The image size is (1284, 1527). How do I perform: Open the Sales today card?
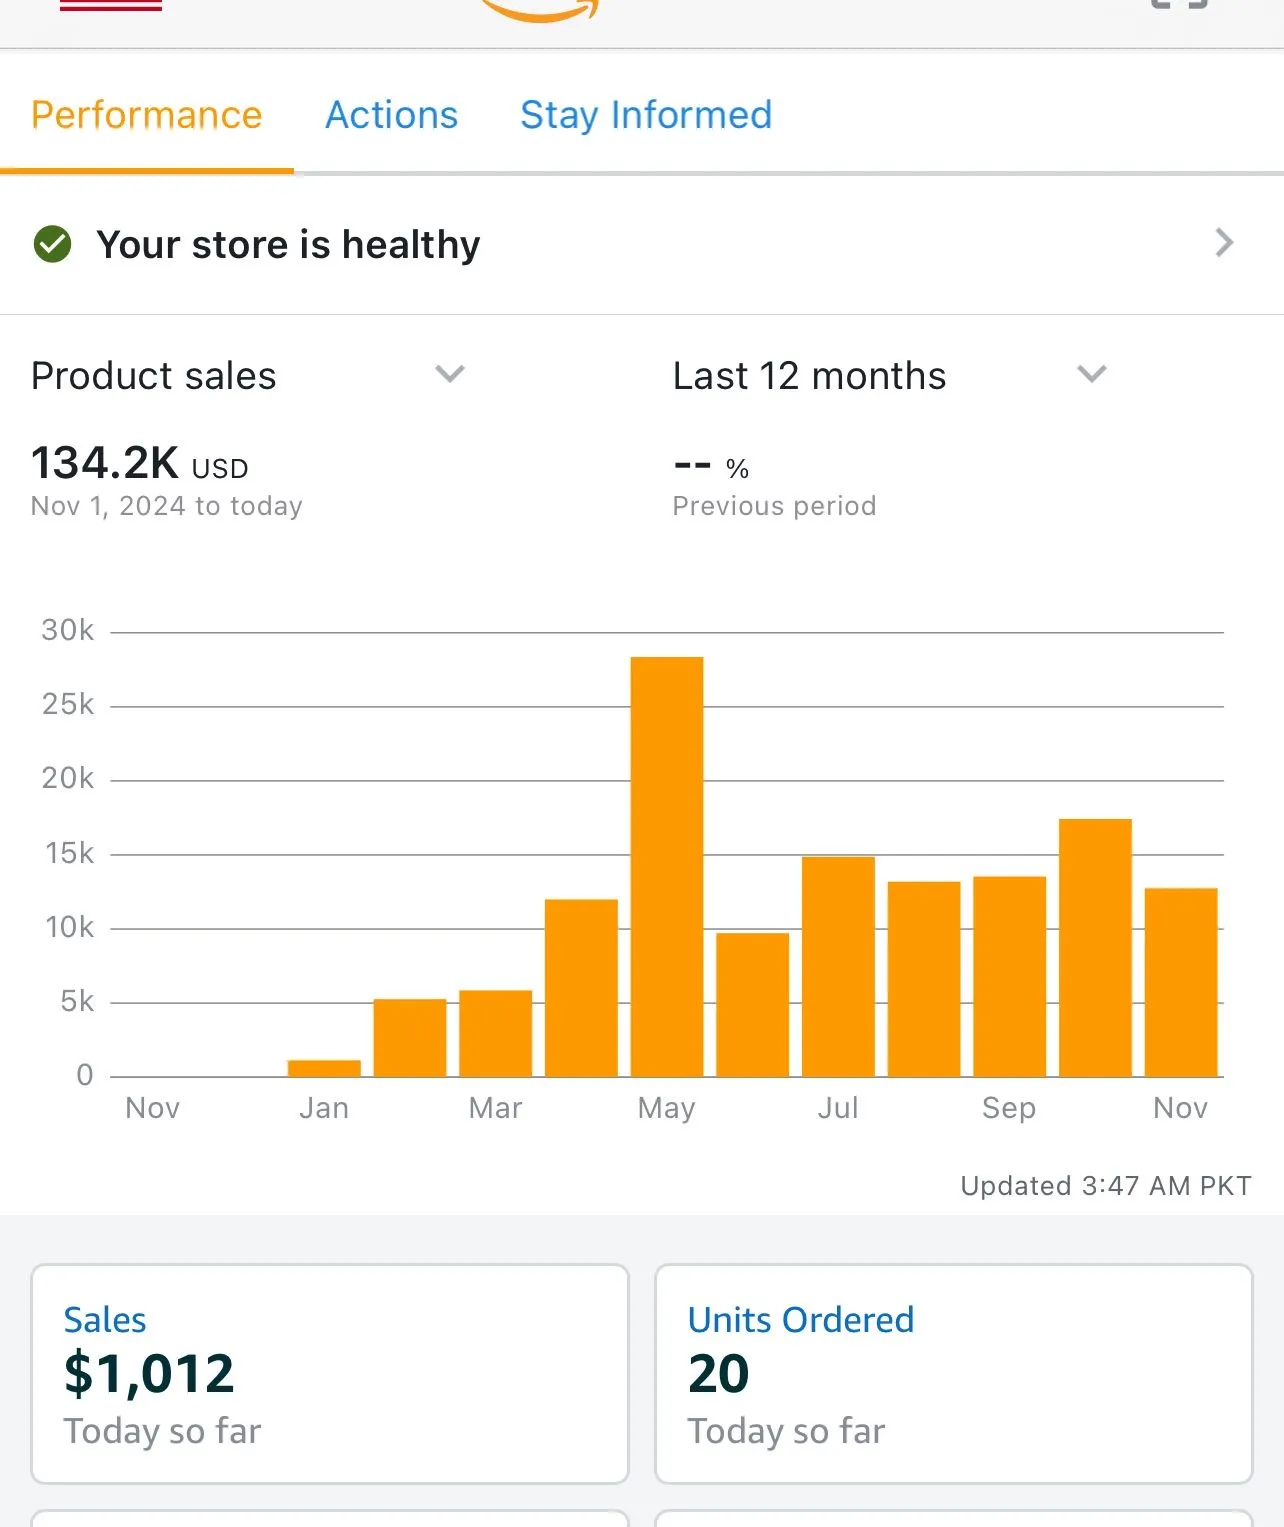click(329, 1373)
